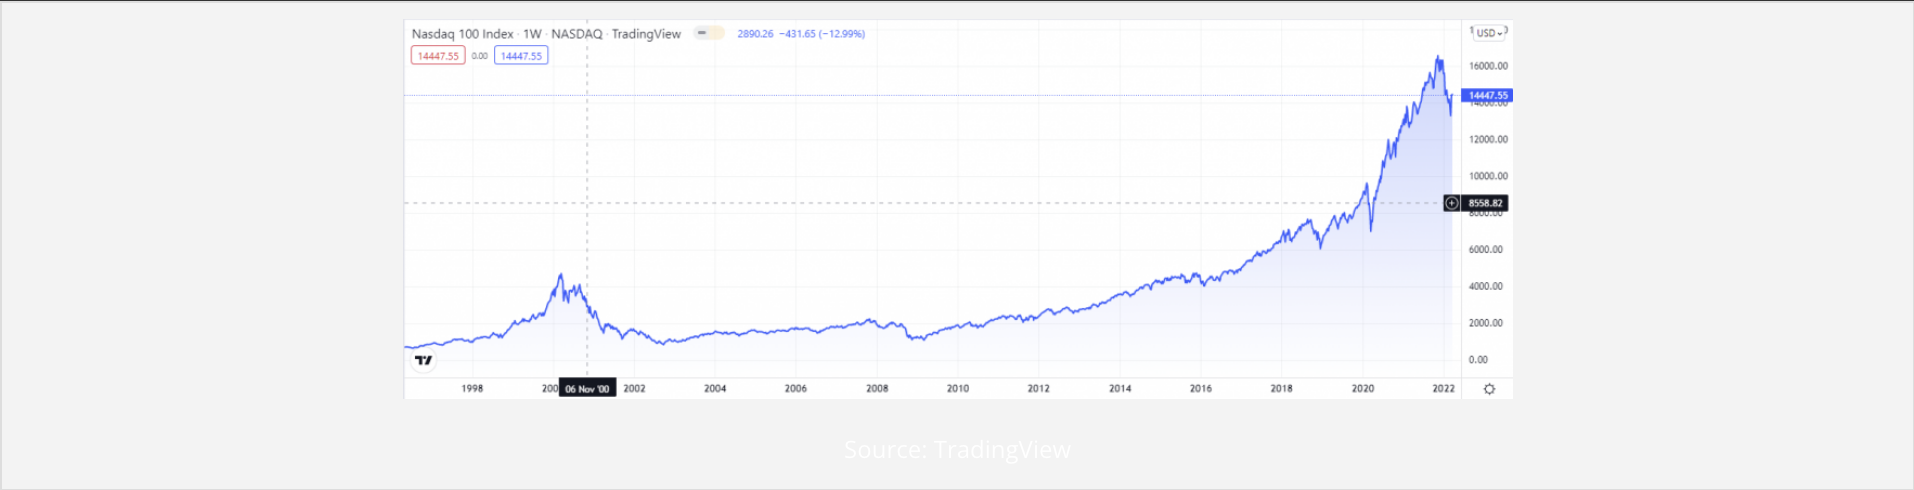Click the TradingView logo icon on chart
The height and width of the screenshot is (490, 1914).
(x=424, y=360)
